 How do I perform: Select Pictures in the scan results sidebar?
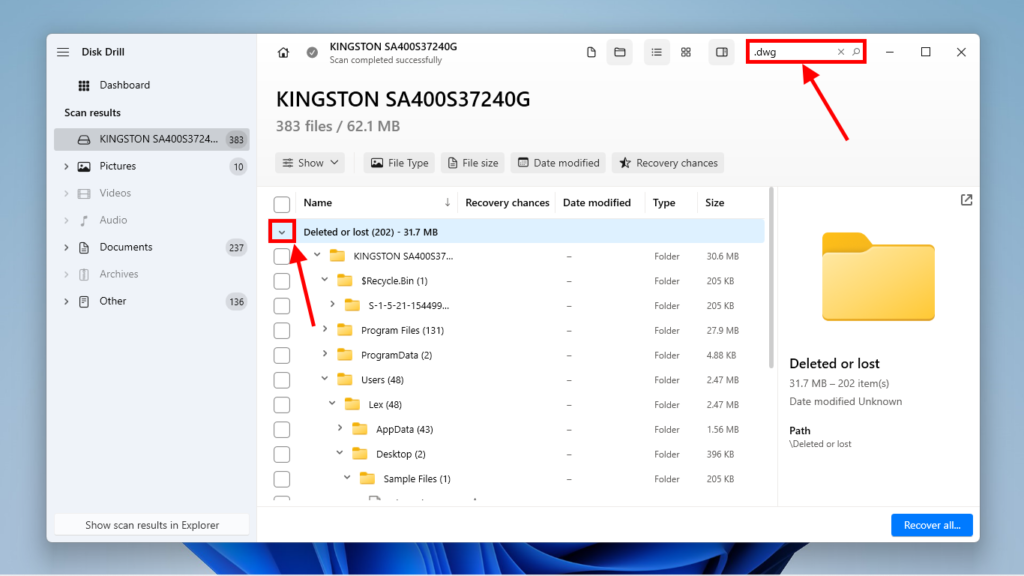coord(117,166)
